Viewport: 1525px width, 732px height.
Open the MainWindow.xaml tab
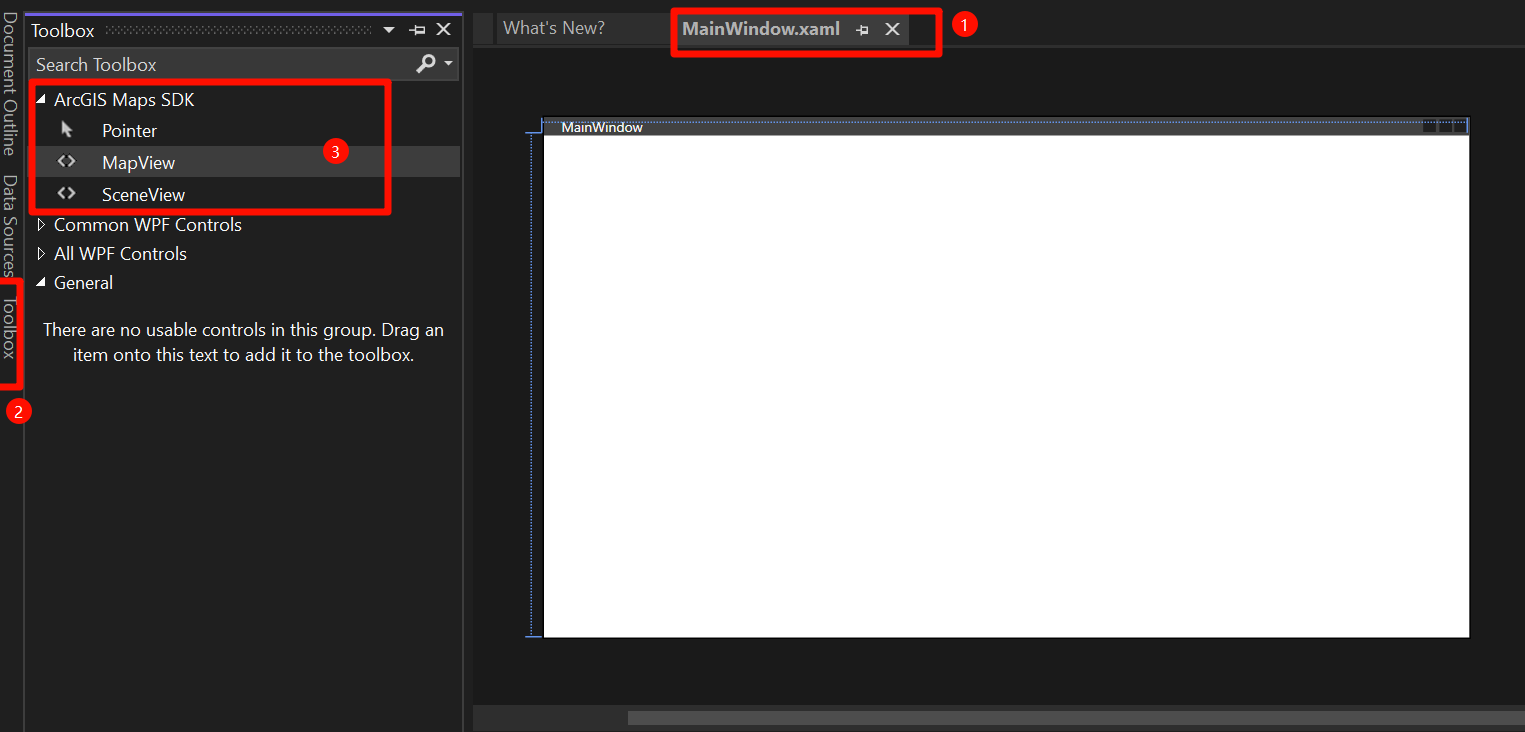(761, 29)
